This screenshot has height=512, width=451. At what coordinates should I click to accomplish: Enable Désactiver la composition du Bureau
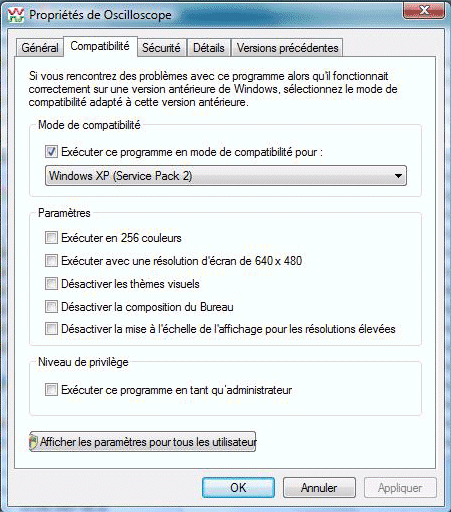pyautogui.click(x=51, y=307)
